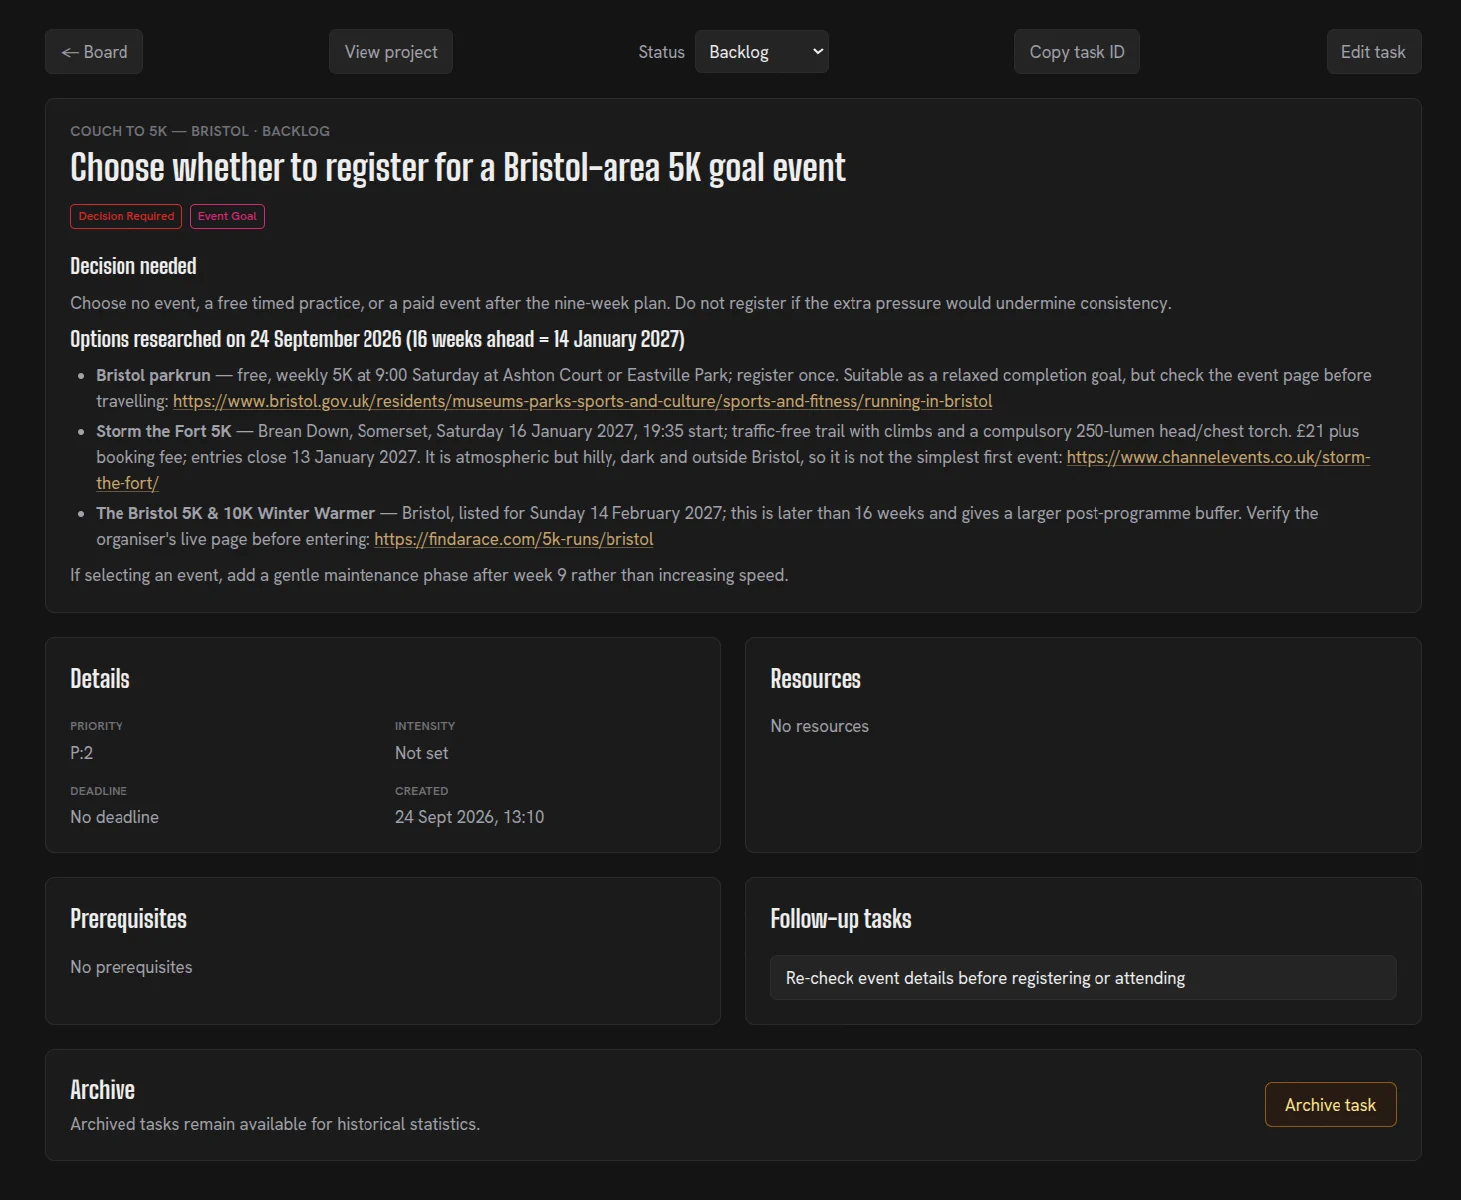1461x1200 pixels.
Task: Open the bristol.gov.uk running-in-bristol link
Action: (x=583, y=401)
